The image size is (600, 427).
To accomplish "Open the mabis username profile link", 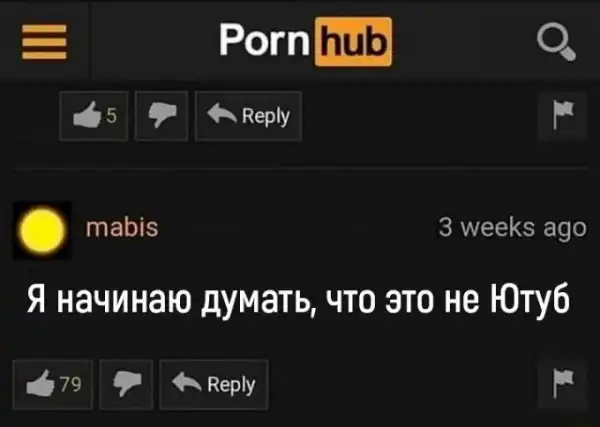I will [122, 228].
